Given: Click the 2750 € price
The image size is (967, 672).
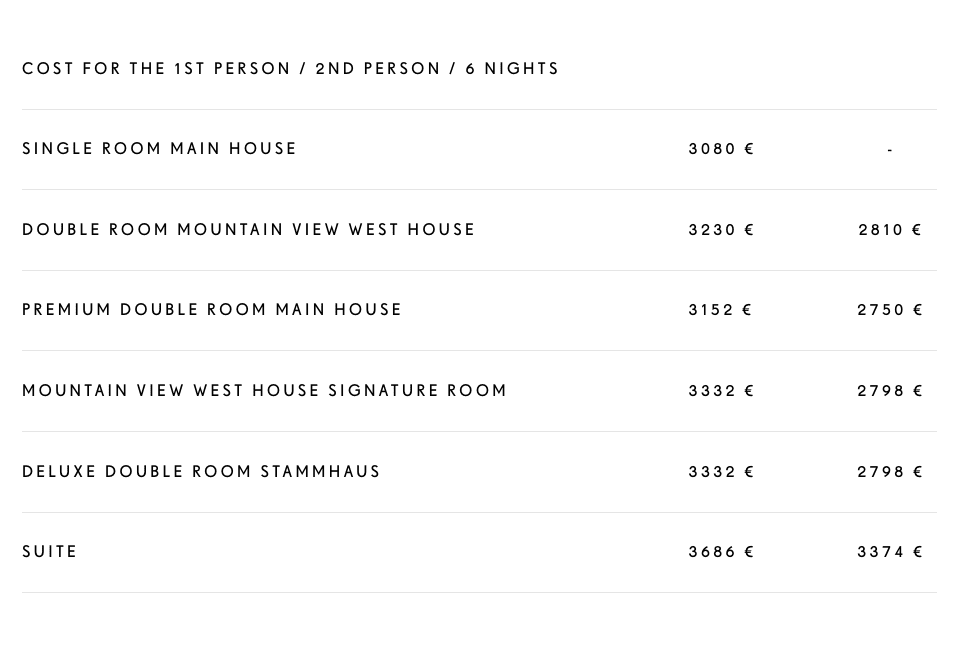Looking at the screenshot, I should click(889, 309).
